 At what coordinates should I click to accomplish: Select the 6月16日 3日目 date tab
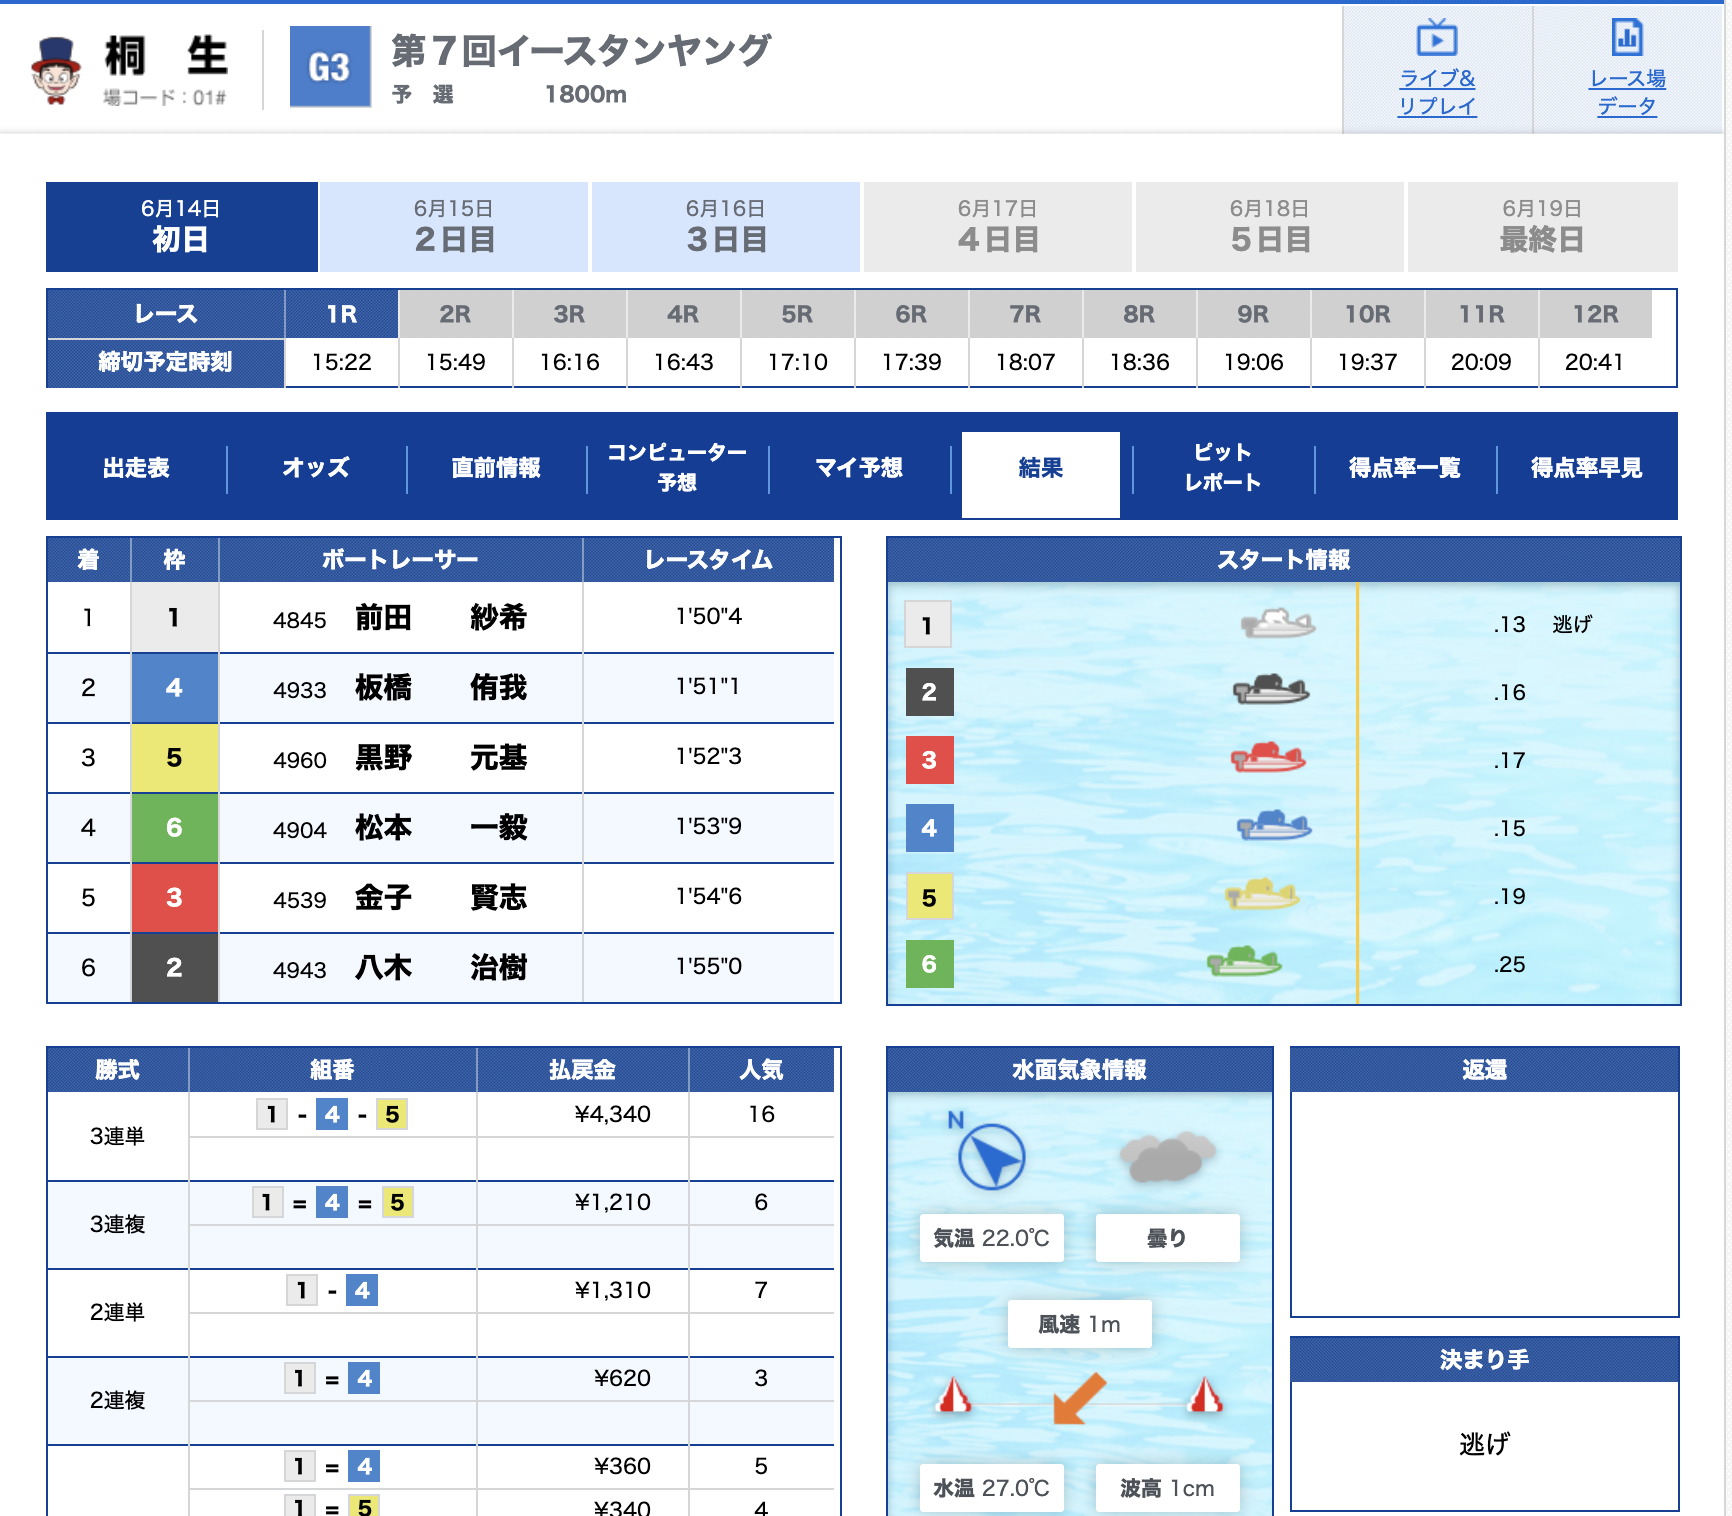pos(726,227)
